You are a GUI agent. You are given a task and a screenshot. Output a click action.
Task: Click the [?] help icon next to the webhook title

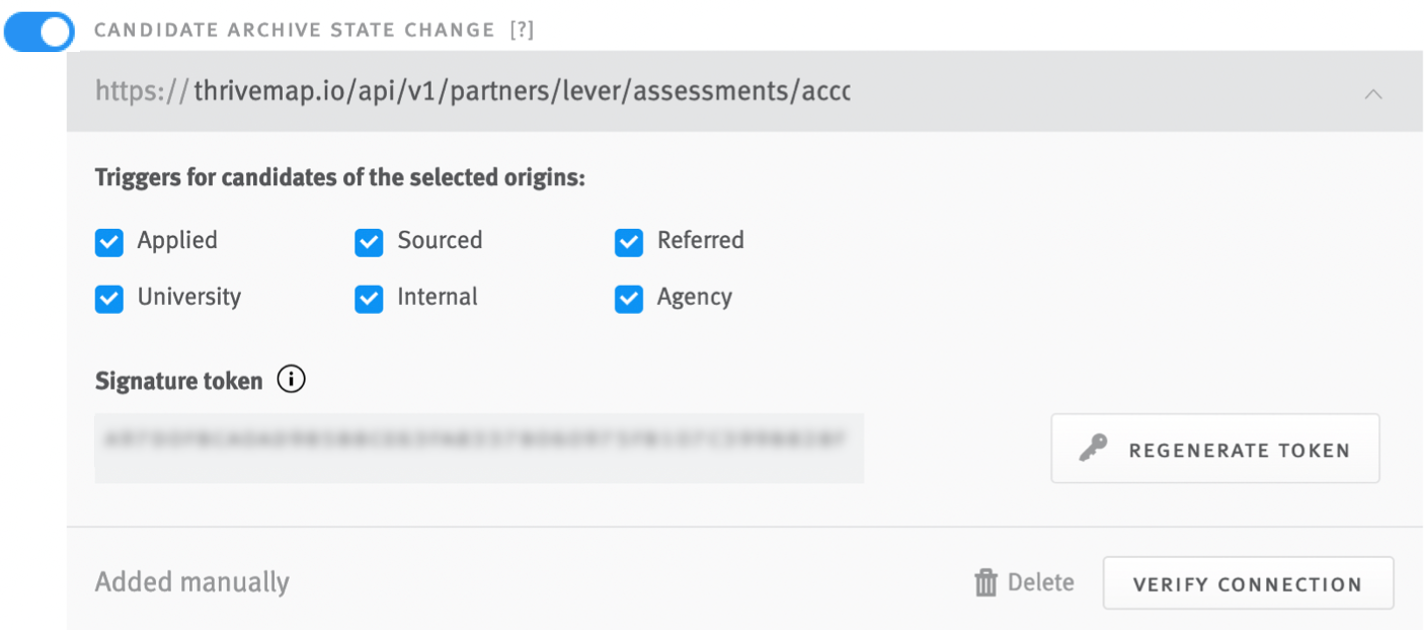[524, 30]
